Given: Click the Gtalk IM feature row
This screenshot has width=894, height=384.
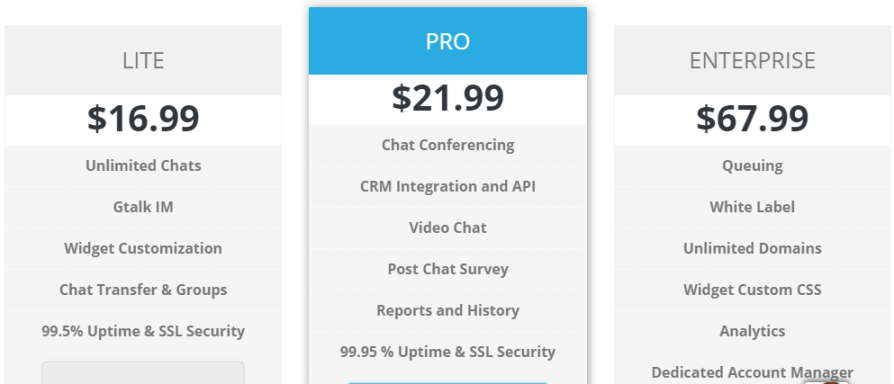Looking at the screenshot, I should click(143, 207).
